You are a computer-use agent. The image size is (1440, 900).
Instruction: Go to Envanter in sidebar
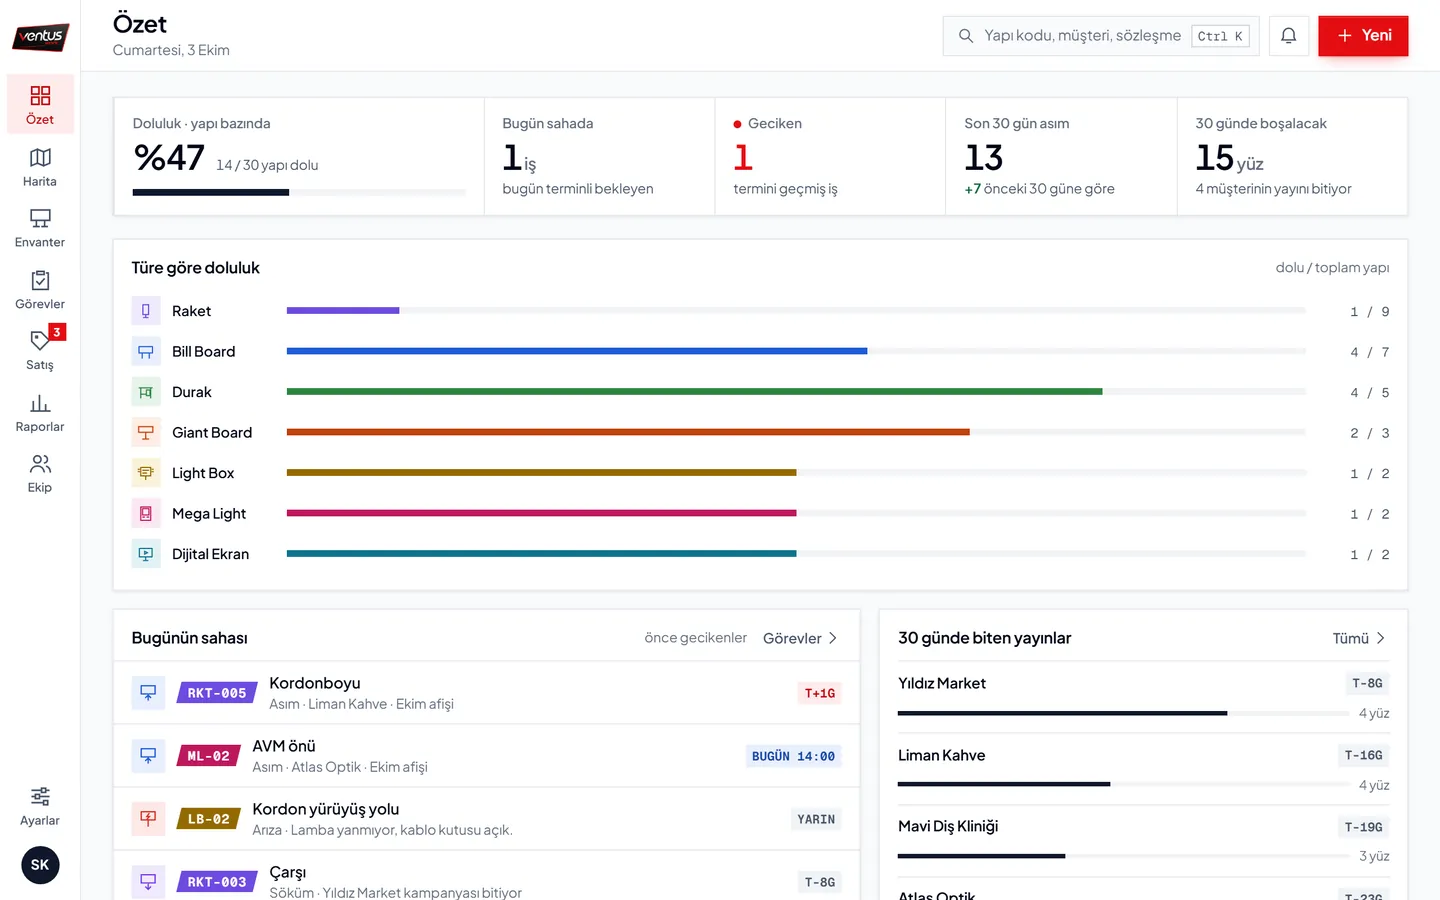tap(40, 228)
